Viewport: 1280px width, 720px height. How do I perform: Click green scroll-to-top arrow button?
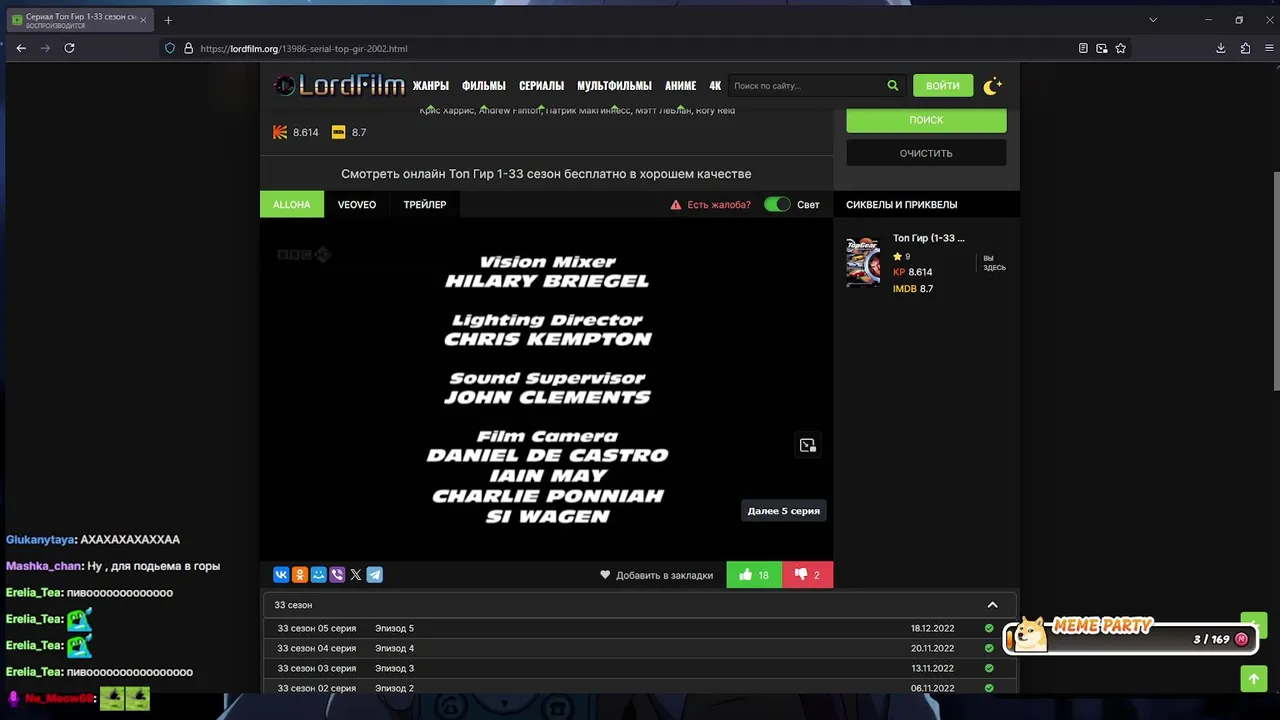click(1254, 679)
